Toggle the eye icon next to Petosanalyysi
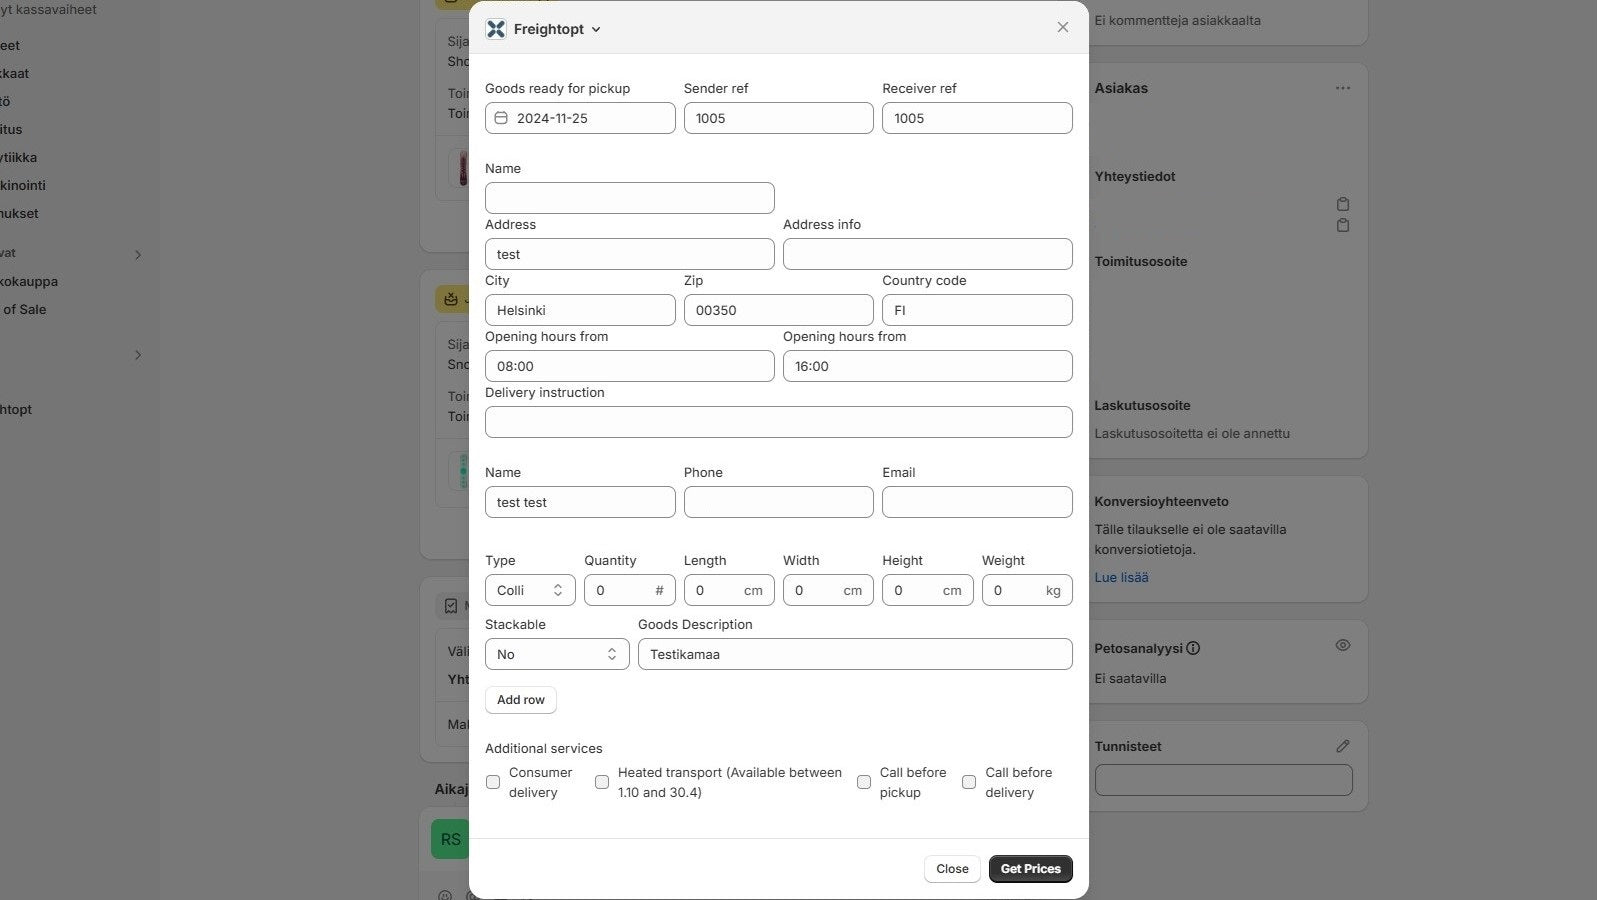The image size is (1600, 900). click(1343, 645)
